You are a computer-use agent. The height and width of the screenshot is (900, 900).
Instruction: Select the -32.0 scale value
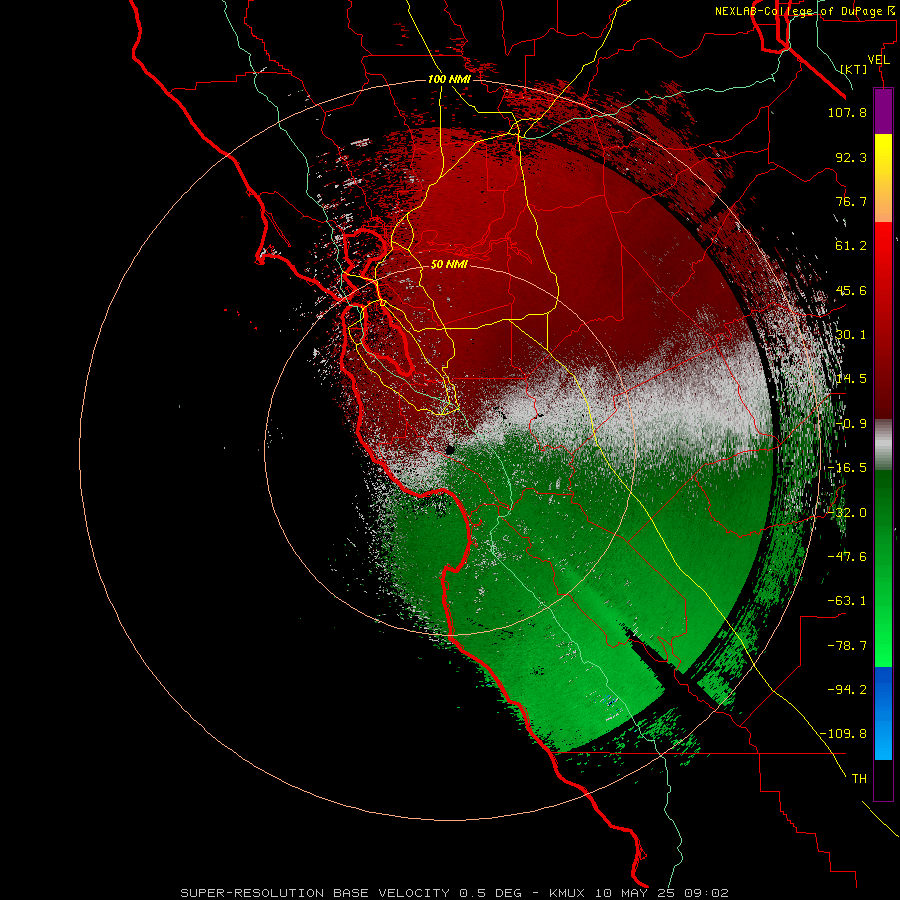[847, 513]
